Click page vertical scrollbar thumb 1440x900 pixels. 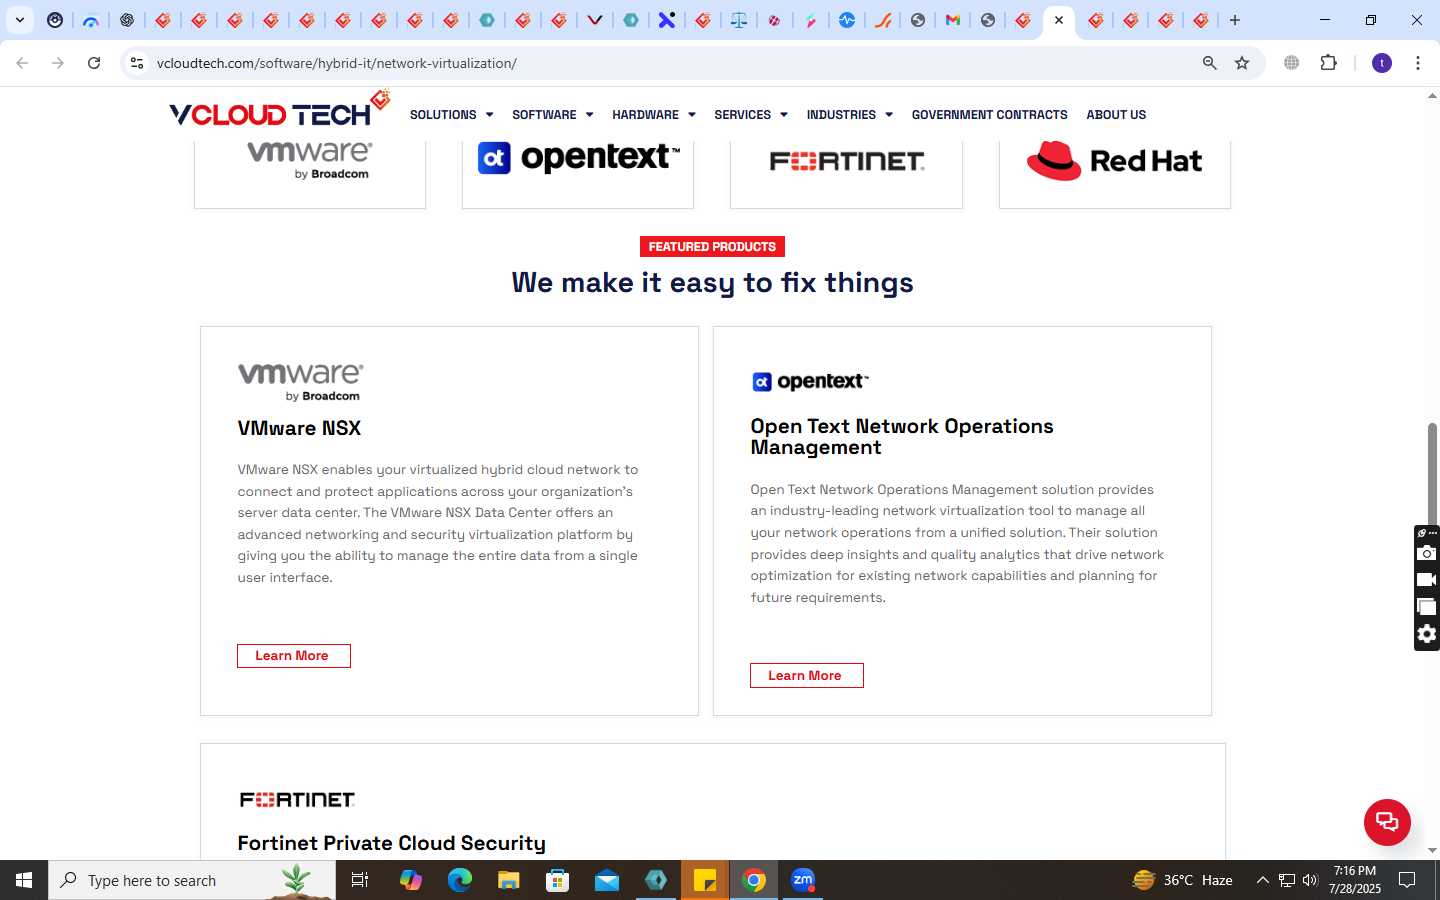[1432, 473]
